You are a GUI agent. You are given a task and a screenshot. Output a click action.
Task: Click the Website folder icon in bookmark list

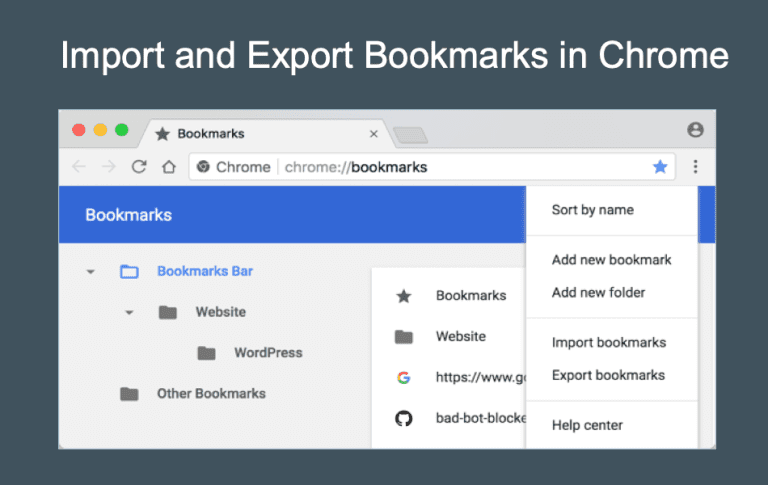pyautogui.click(x=404, y=337)
